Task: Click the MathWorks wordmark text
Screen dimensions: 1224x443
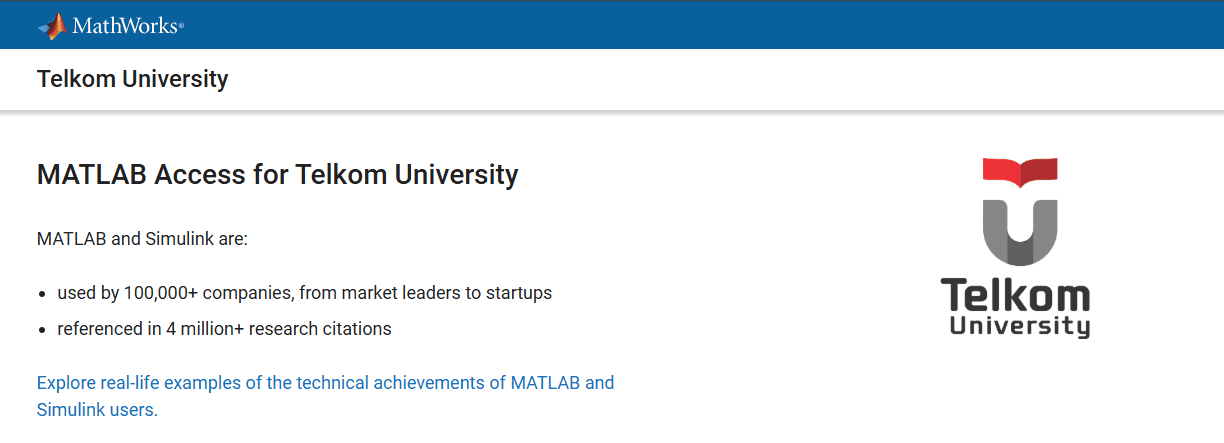Action: [x=124, y=27]
